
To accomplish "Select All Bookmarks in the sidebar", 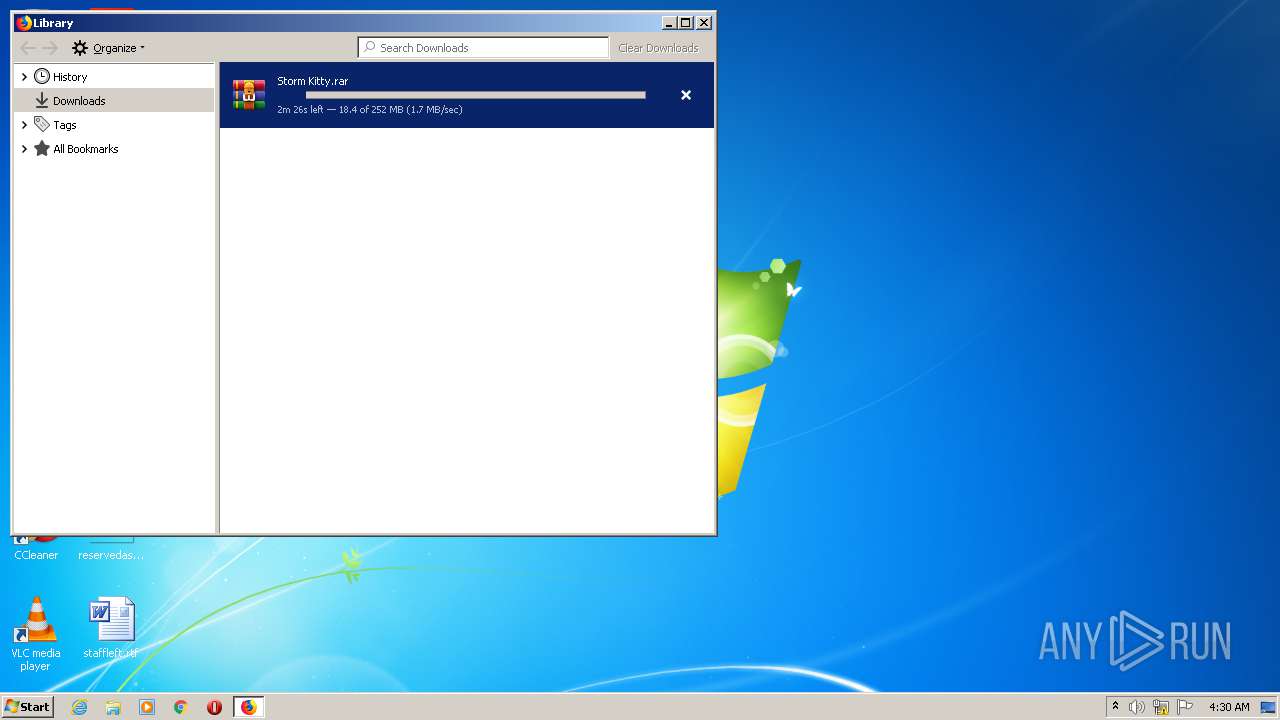I will [86, 149].
